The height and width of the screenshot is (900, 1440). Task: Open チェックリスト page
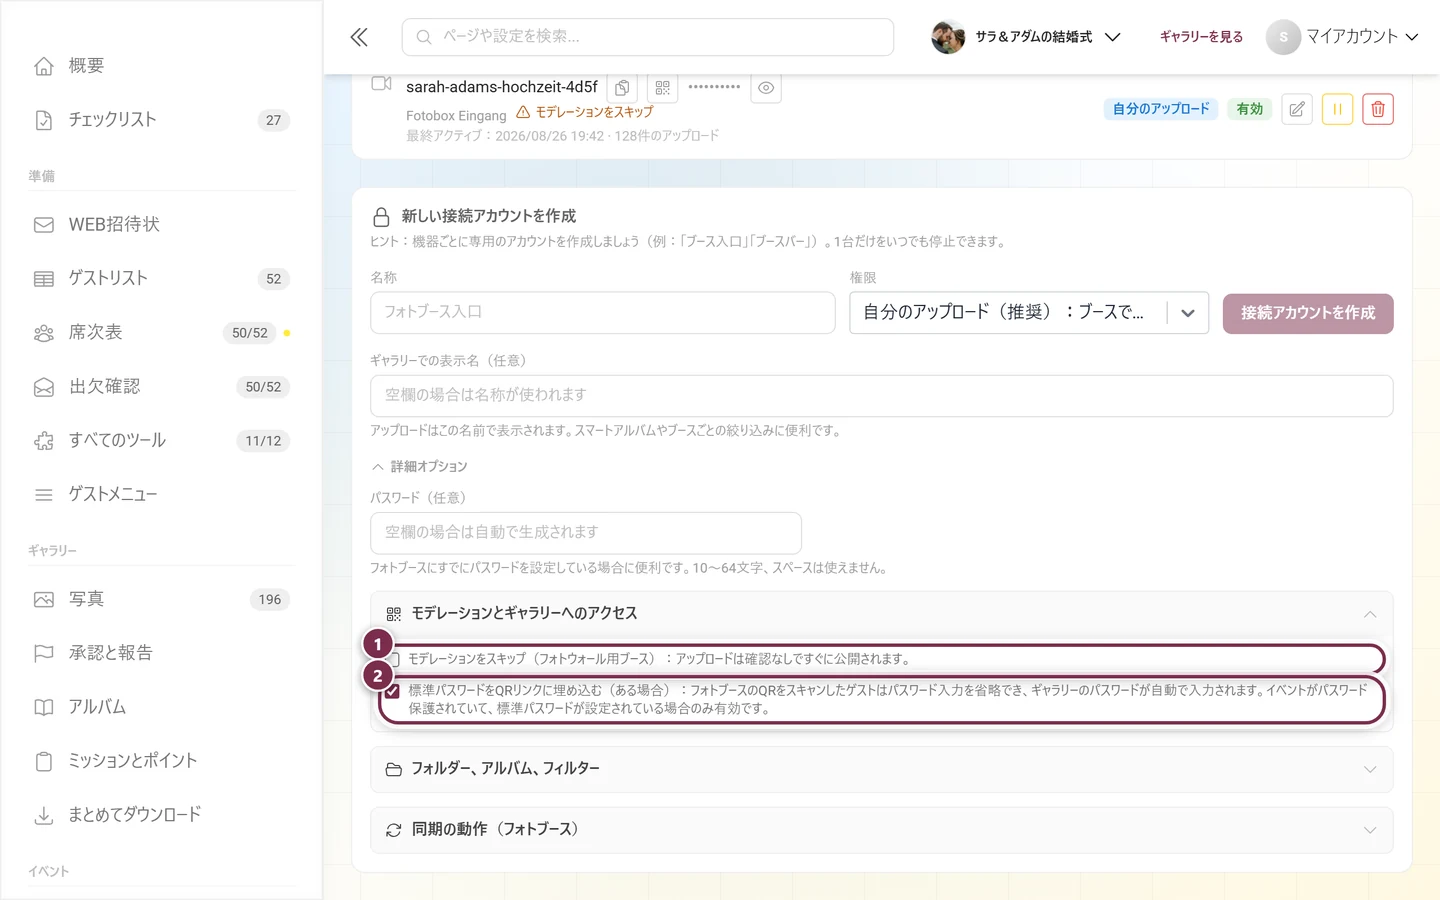[x=162, y=120]
